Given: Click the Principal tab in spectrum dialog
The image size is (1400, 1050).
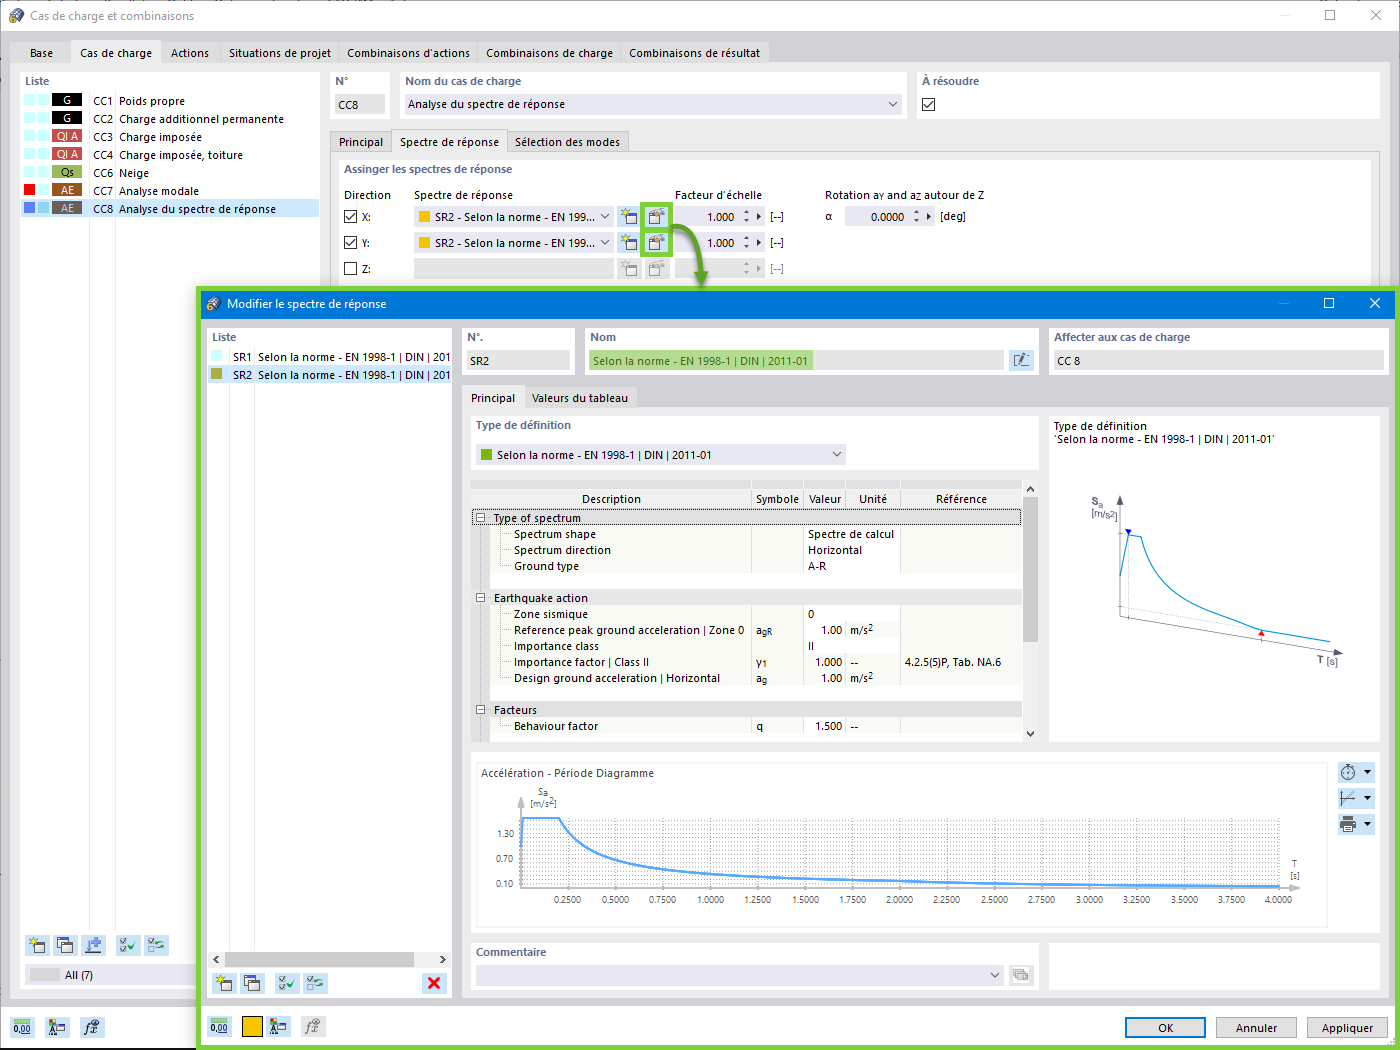Looking at the screenshot, I should click(x=493, y=398).
